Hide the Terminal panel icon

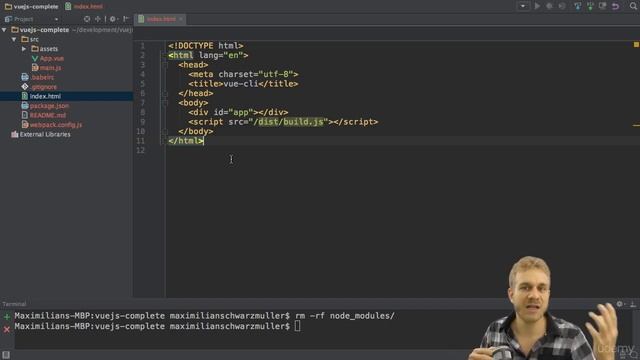633,304
